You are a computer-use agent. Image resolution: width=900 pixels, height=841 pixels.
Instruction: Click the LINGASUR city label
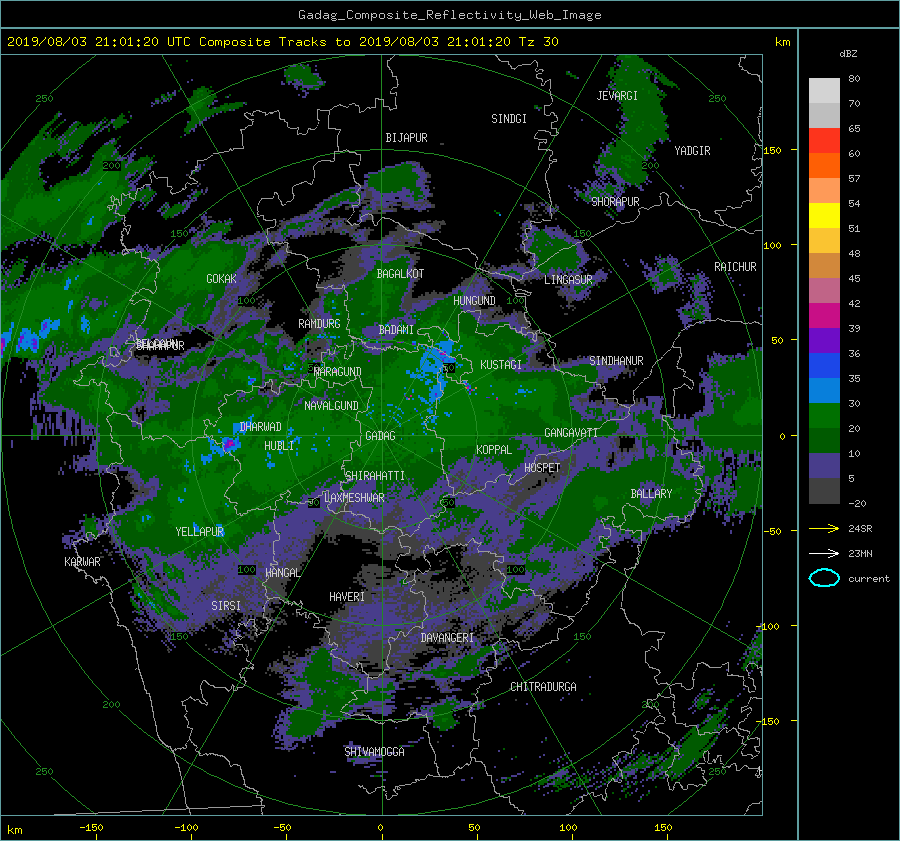point(568,280)
